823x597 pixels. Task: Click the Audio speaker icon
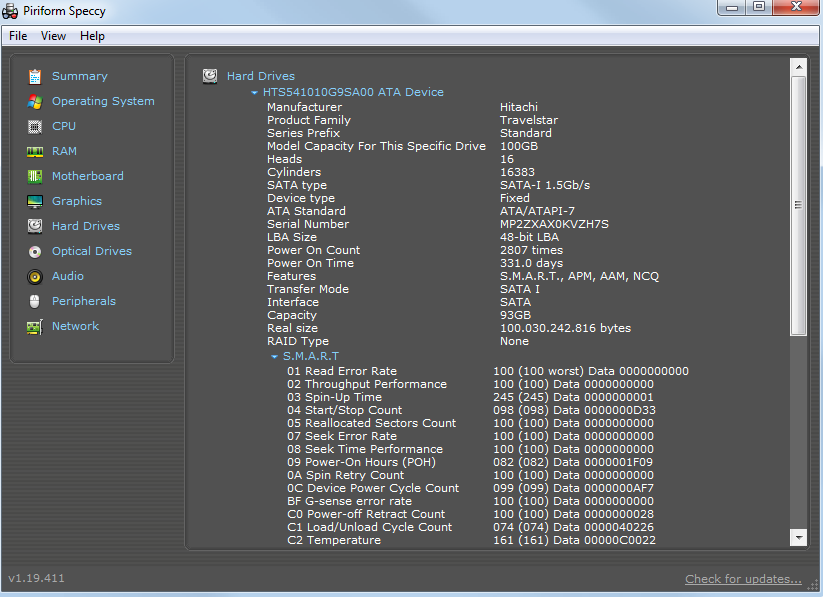point(35,277)
